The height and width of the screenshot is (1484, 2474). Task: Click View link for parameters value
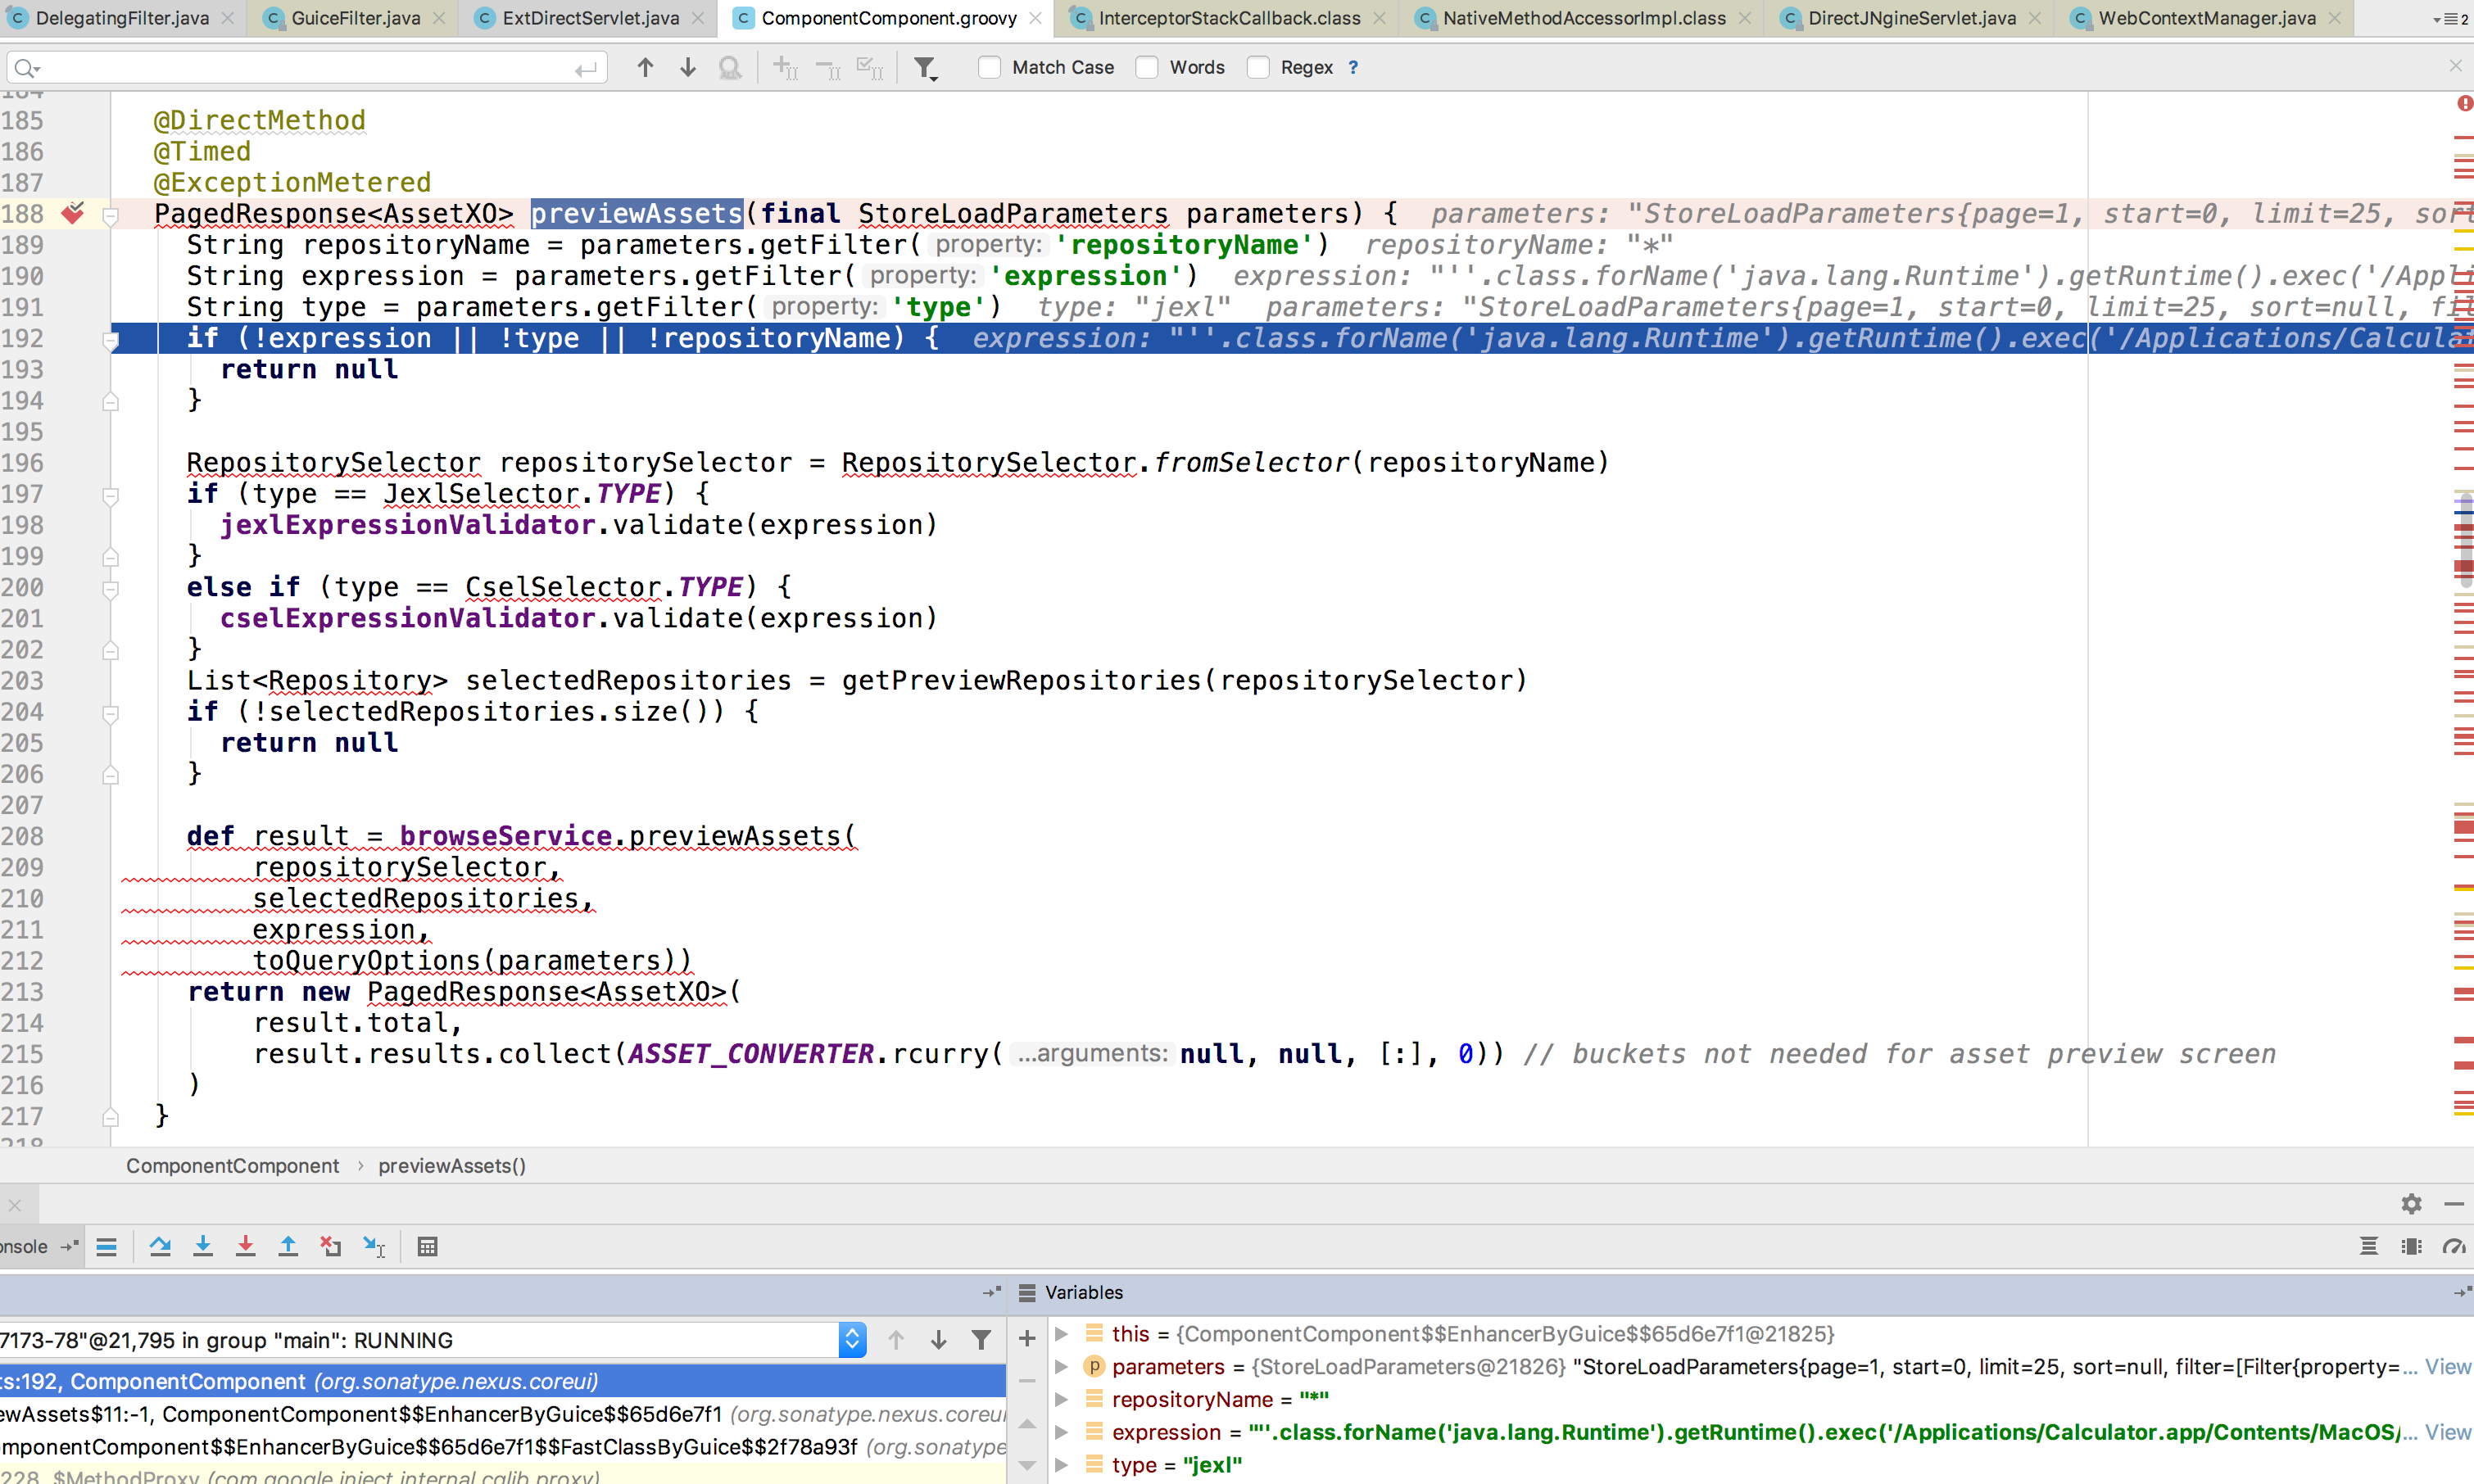click(x=2447, y=1367)
